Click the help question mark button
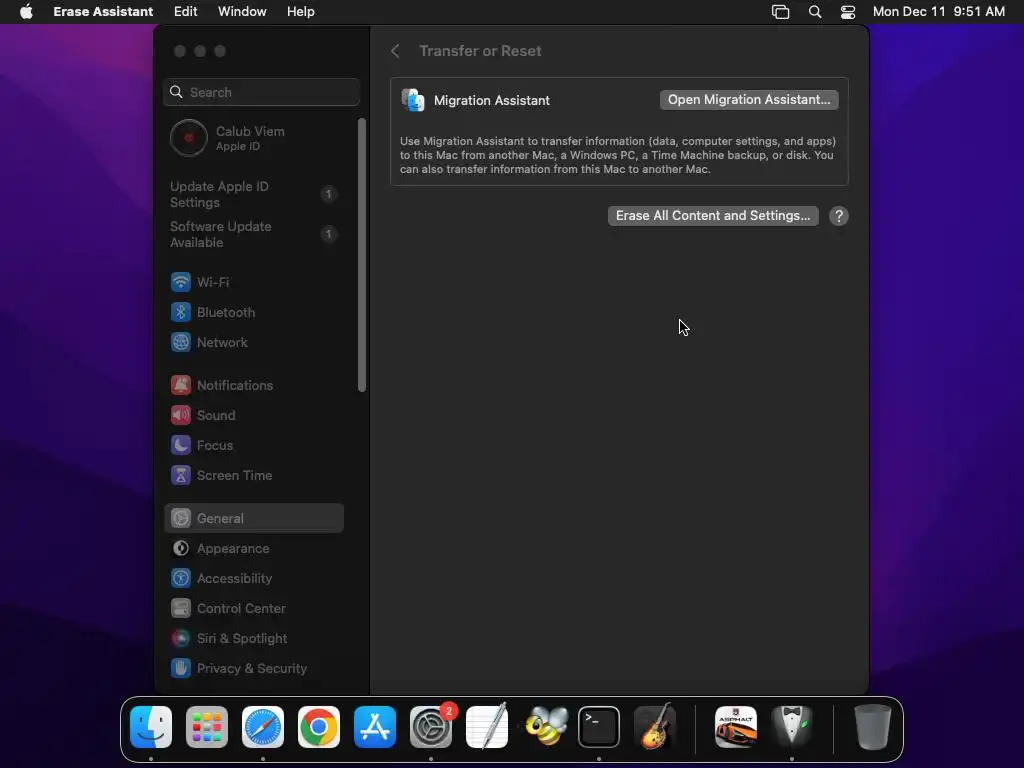Screen dimensions: 1024x768 pos(839,216)
